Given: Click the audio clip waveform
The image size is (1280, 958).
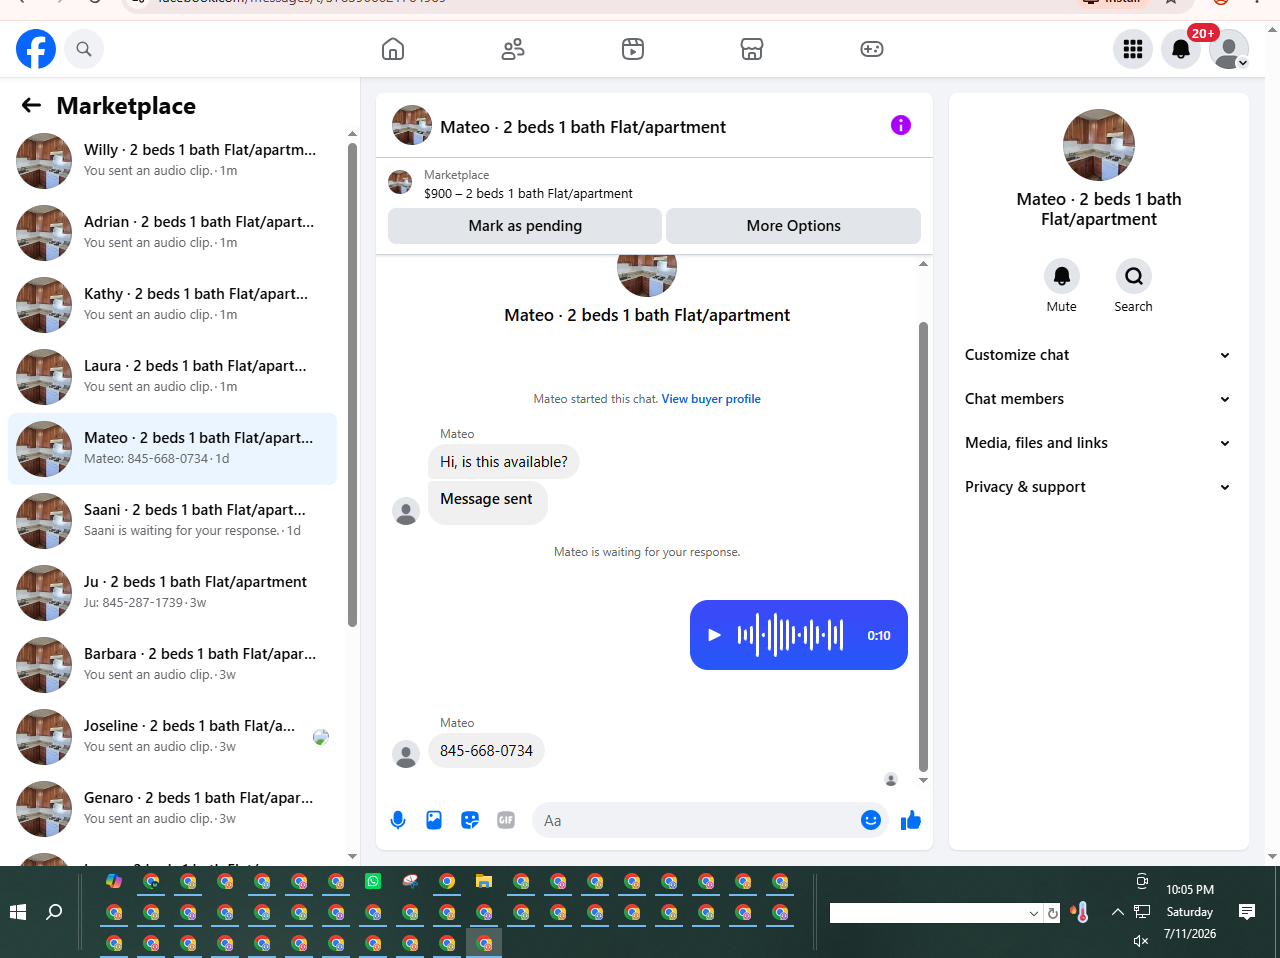Looking at the screenshot, I should coord(791,635).
